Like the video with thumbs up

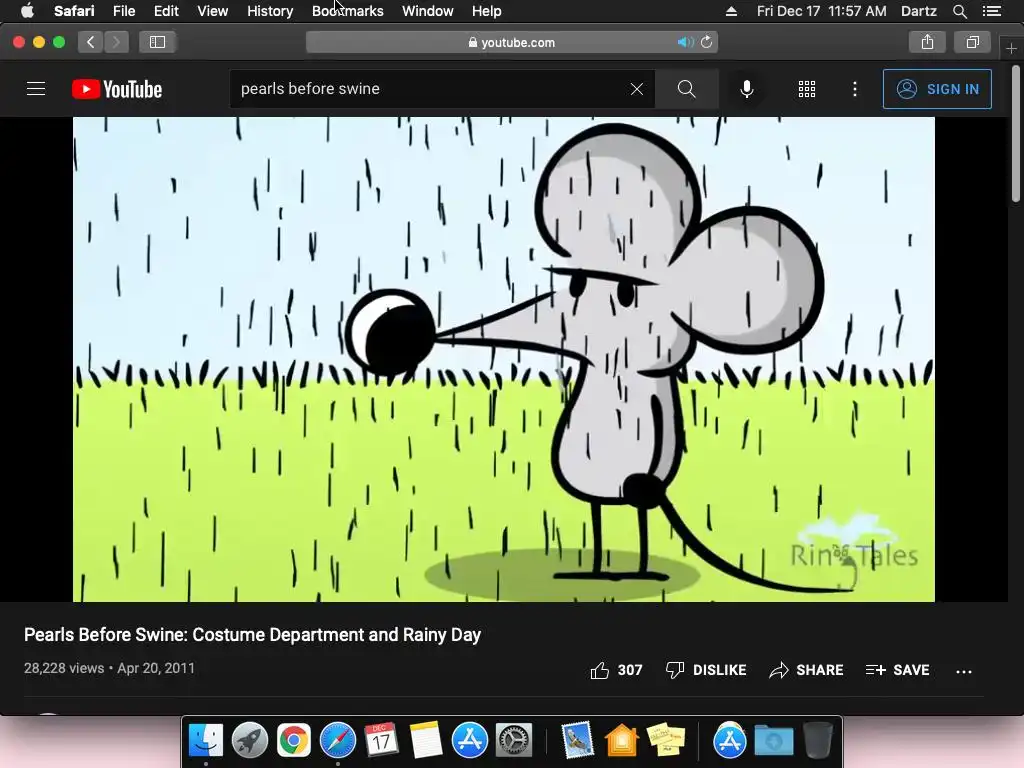[616, 670]
